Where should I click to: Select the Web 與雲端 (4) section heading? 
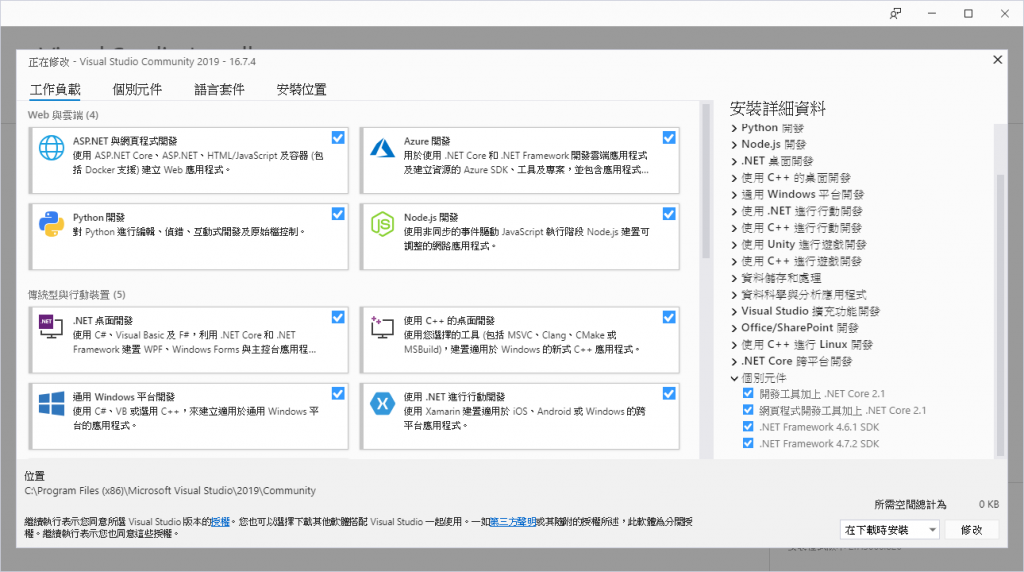(63, 115)
